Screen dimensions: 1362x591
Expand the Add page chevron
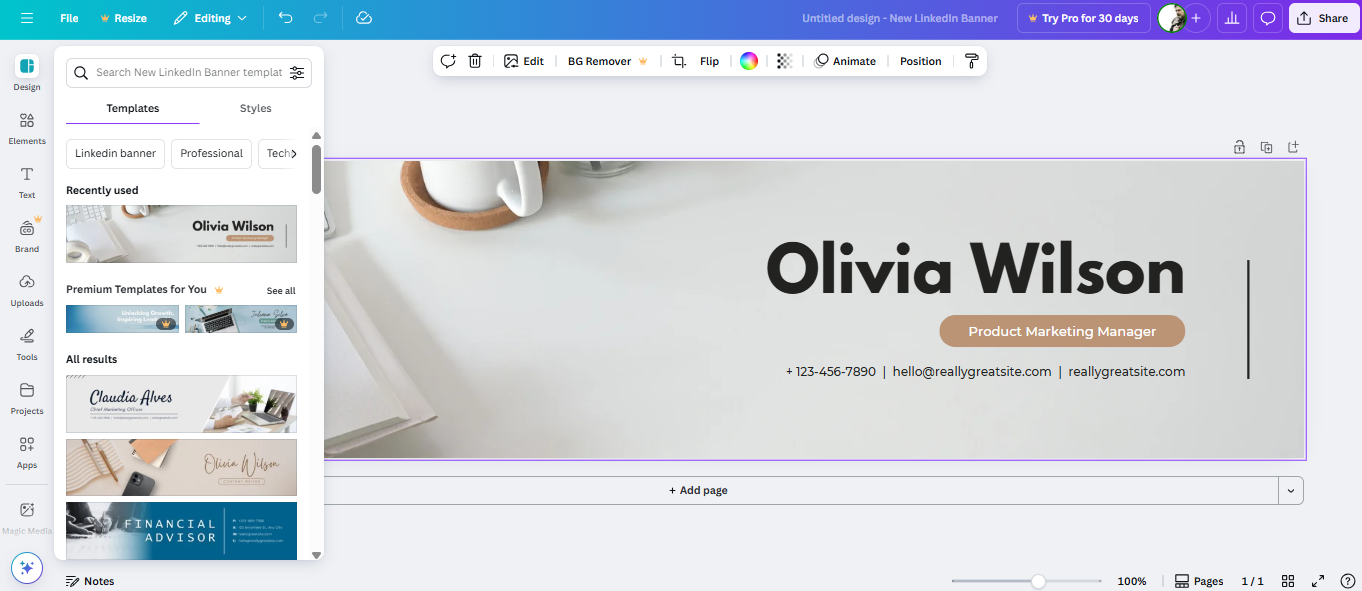point(1292,490)
